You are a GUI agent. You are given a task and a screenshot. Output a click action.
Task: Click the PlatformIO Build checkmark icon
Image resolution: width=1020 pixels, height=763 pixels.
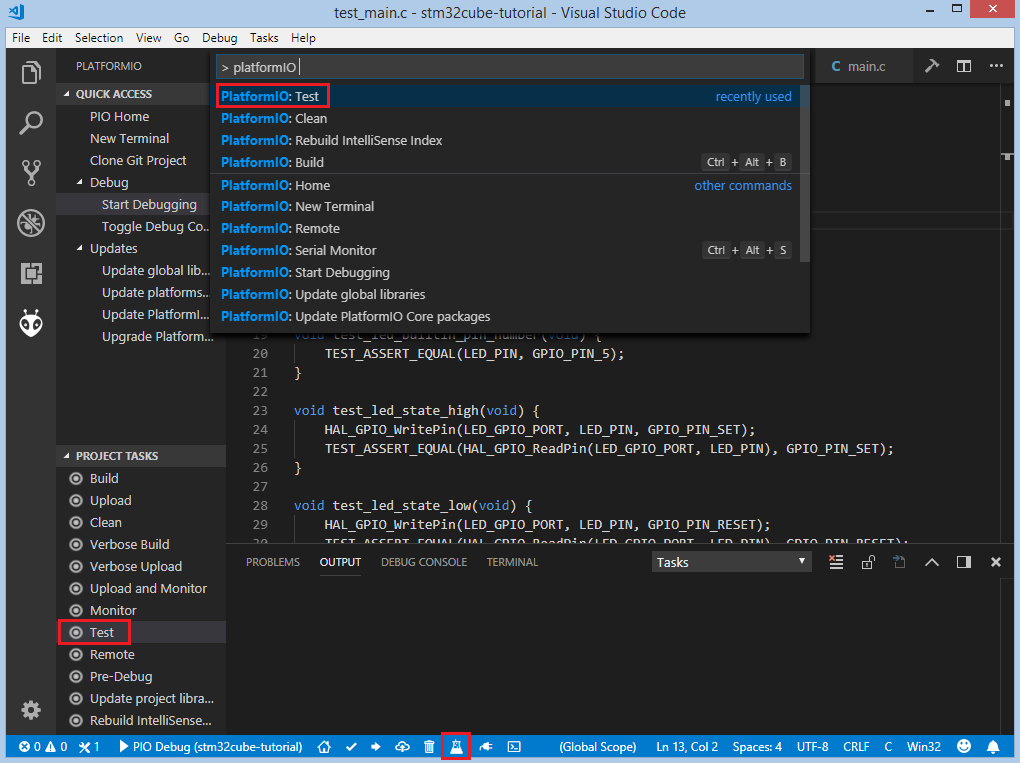(351, 747)
